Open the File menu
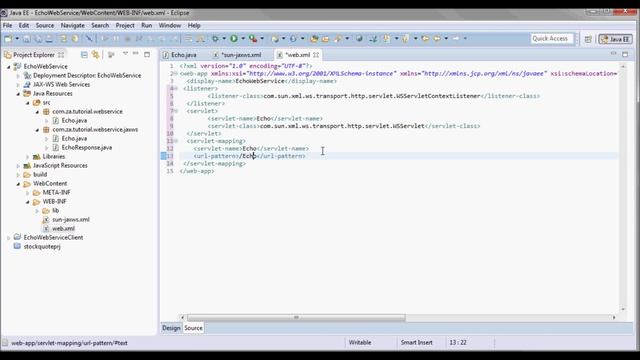The image size is (640, 360). coord(7,25)
